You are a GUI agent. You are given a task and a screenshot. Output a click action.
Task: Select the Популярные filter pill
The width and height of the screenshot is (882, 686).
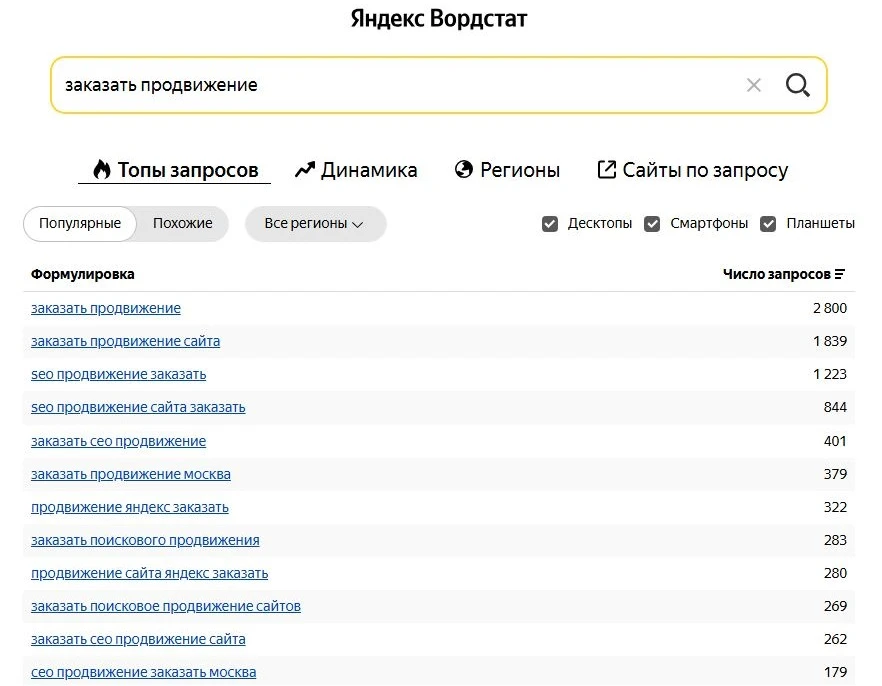click(x=79, y=223)
